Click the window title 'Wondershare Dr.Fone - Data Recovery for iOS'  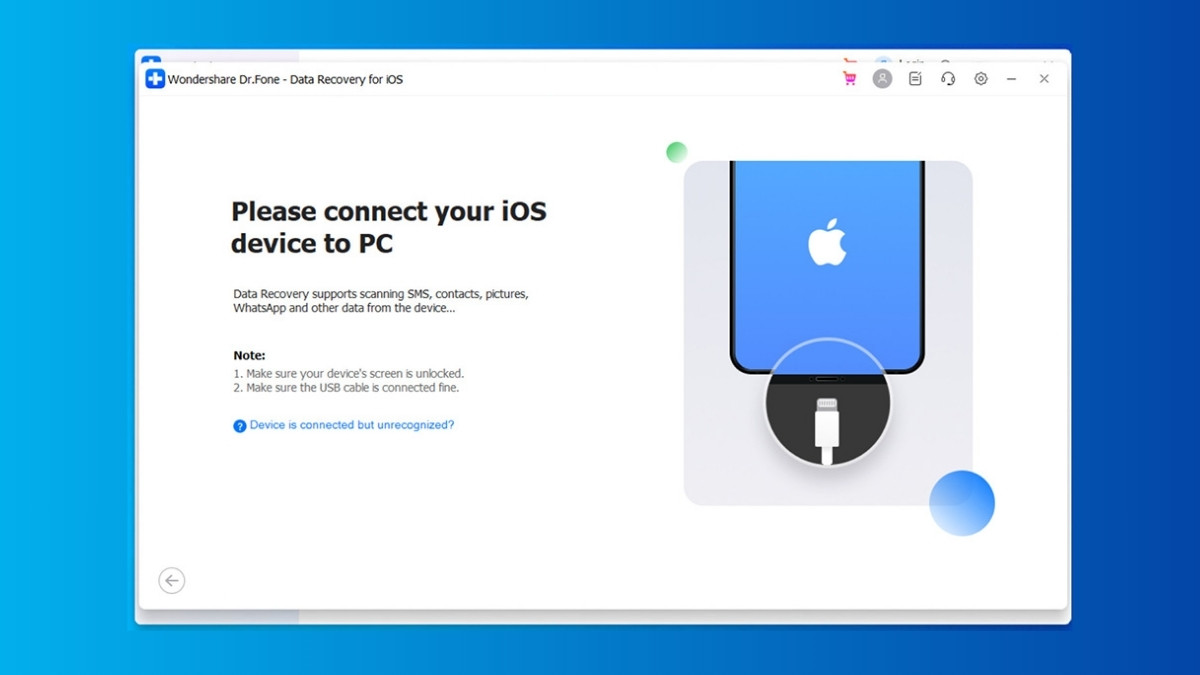coord(285,79)
